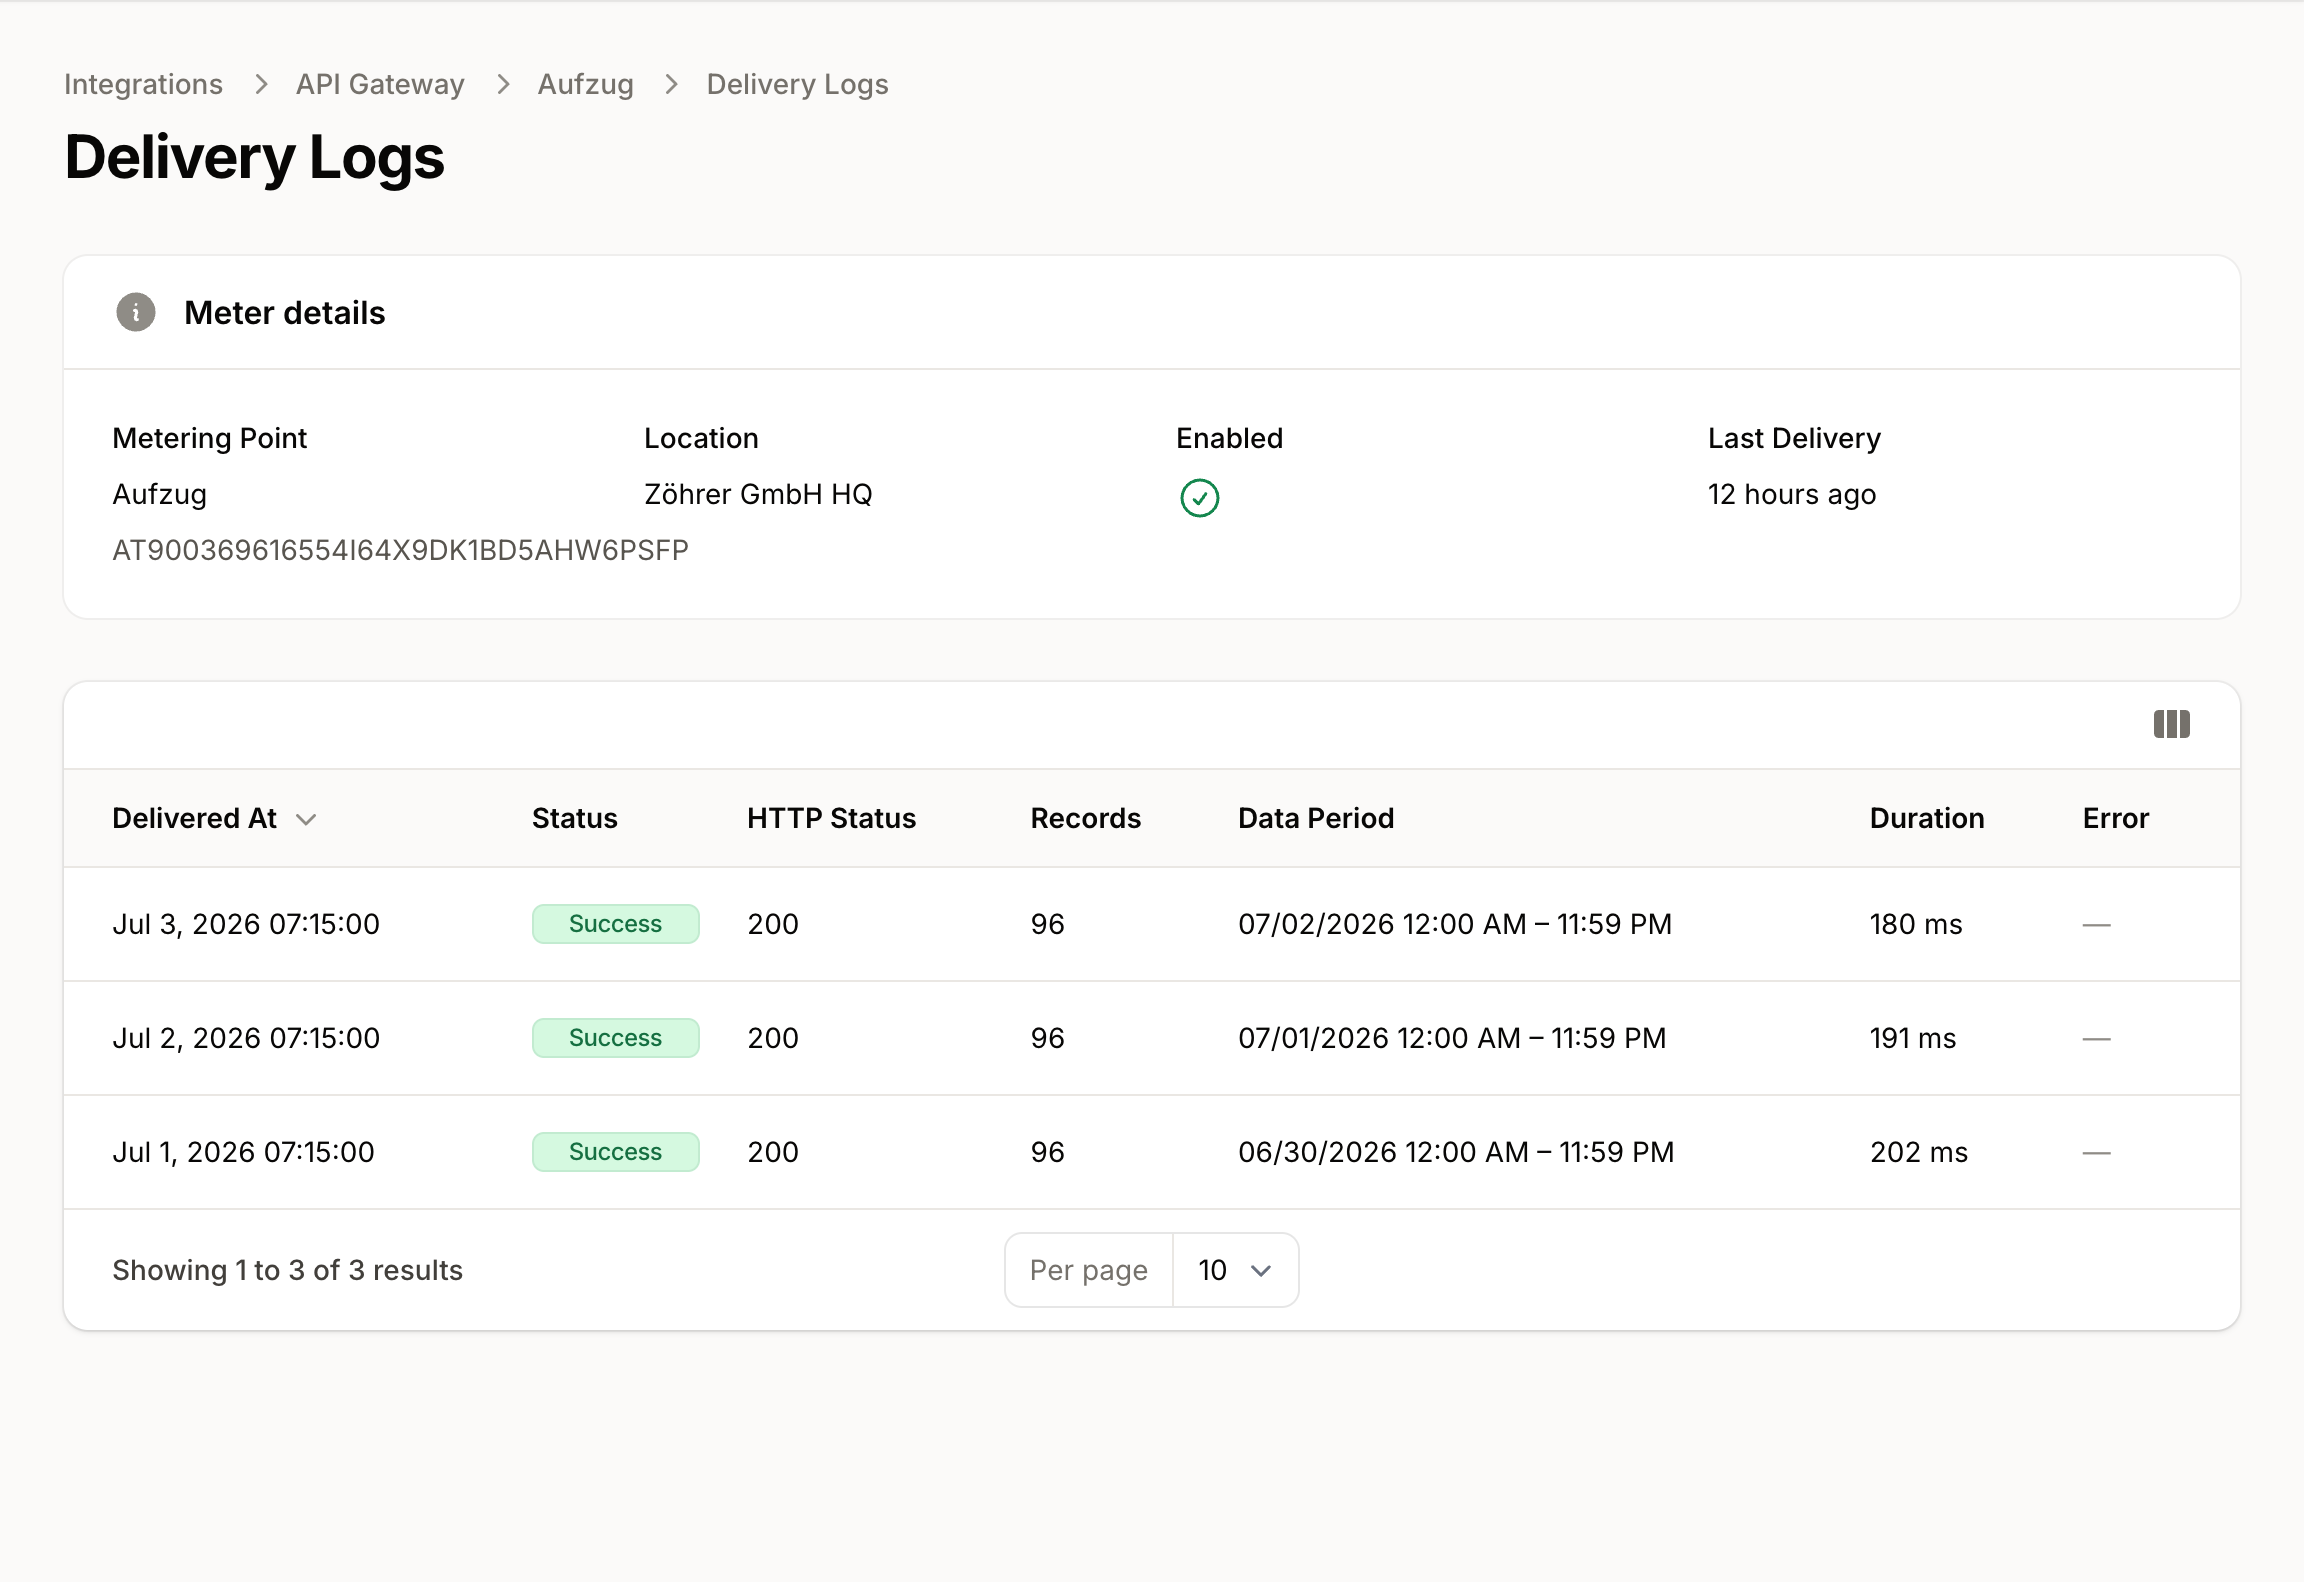Screen dimensions: 2304x1582
Task: Click Delivery Logs breadcrumb
Action: coord(797,84)
